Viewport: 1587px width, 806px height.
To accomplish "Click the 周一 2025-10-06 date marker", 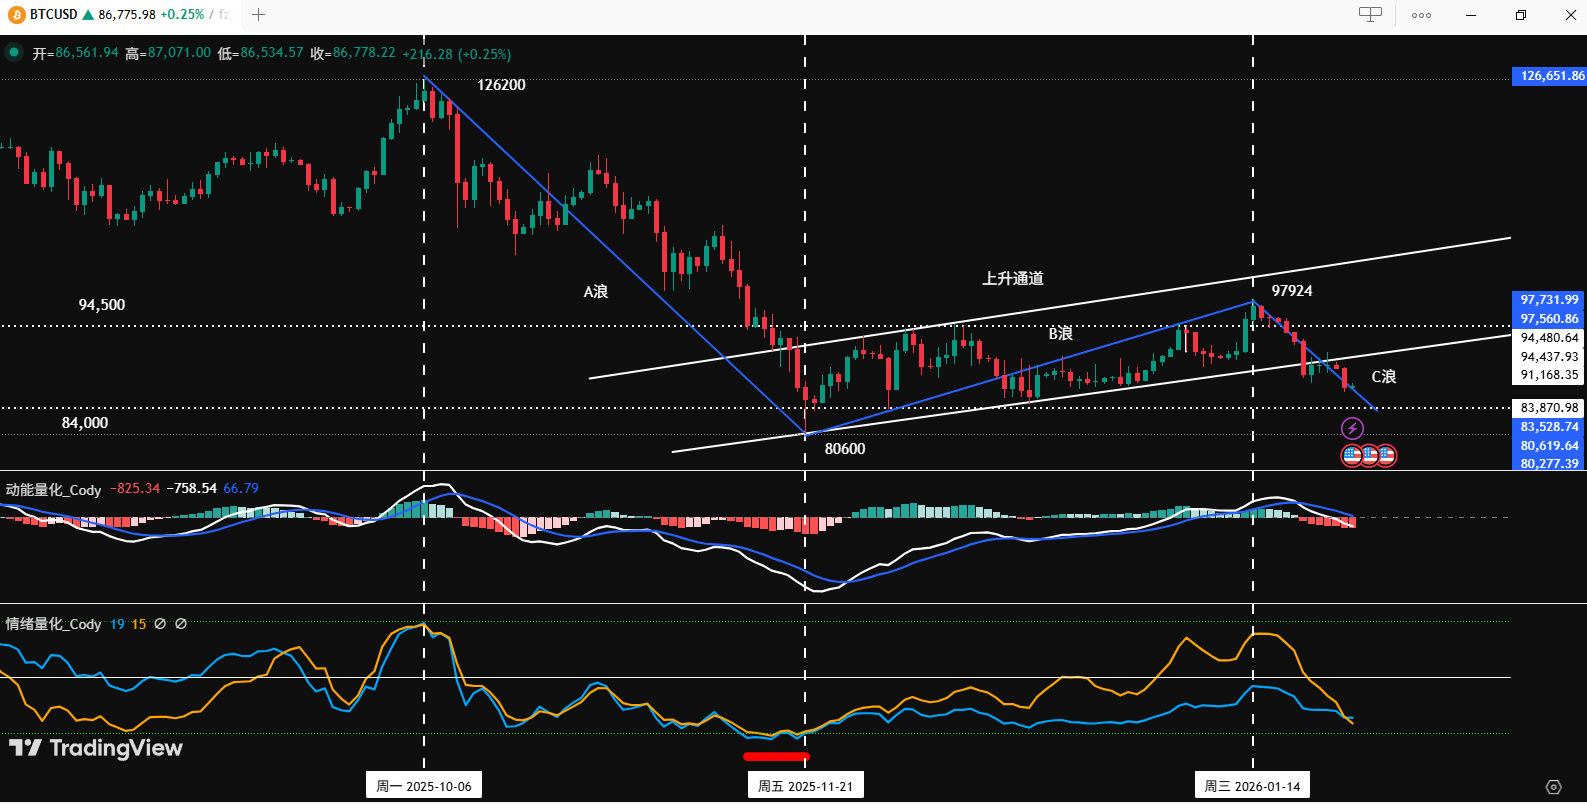I will 424,786.
